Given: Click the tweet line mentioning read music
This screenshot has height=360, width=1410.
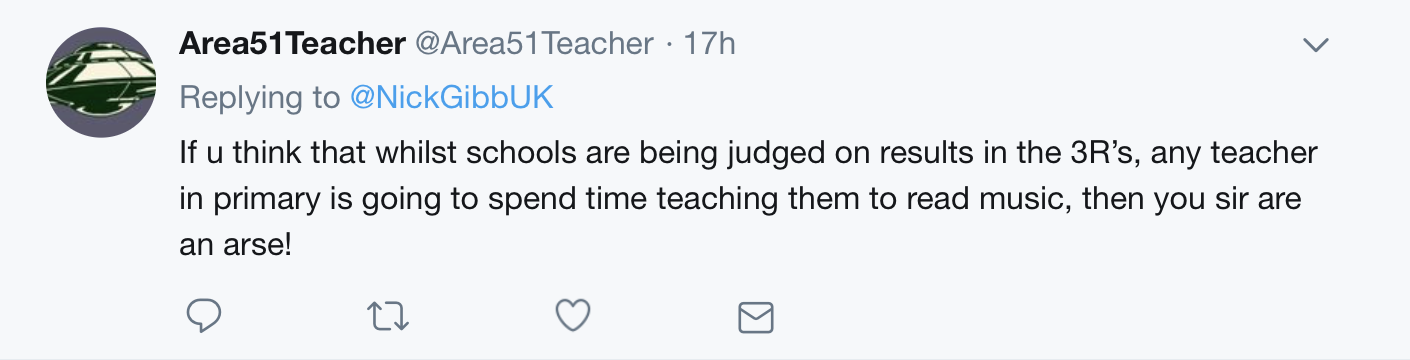Looking at the screenshot, I should click(740, 198).
